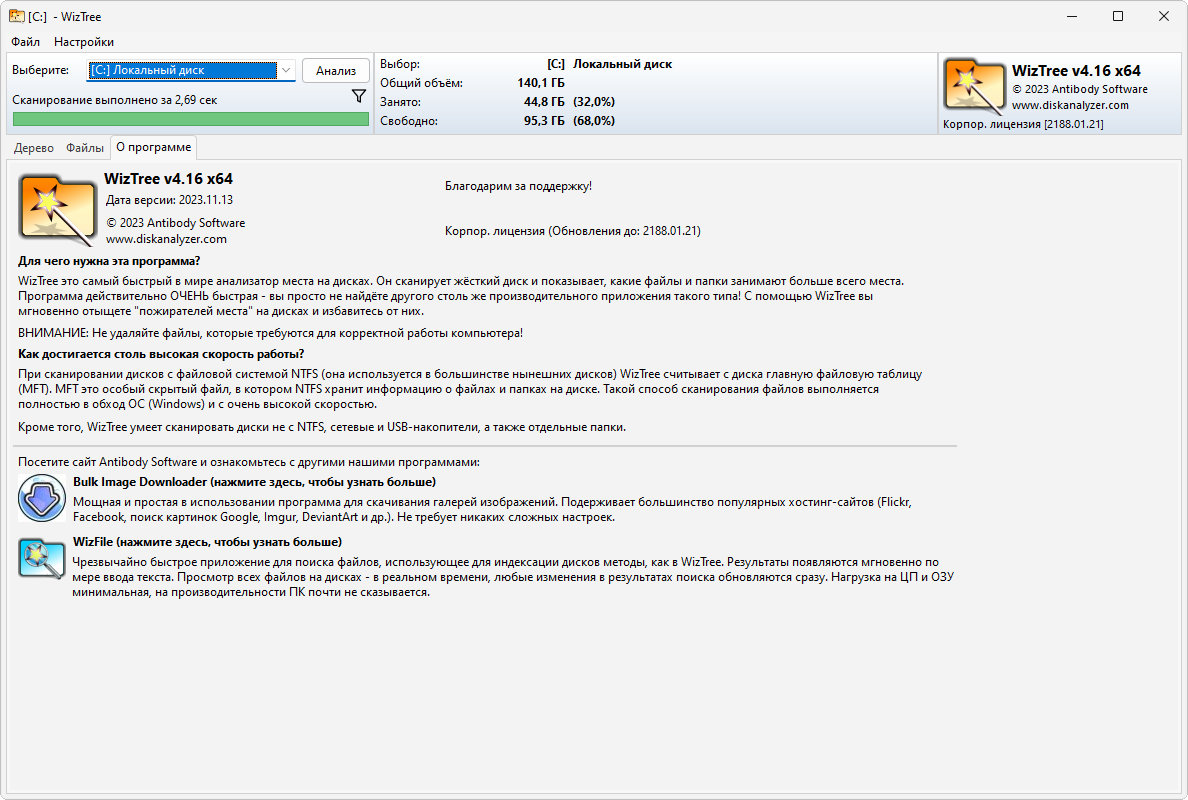Image resolution: width=1188 pixels, height=800 pixels.
Task: Click the WizFile magnifier icon
Action: click(x=42, y=558)
